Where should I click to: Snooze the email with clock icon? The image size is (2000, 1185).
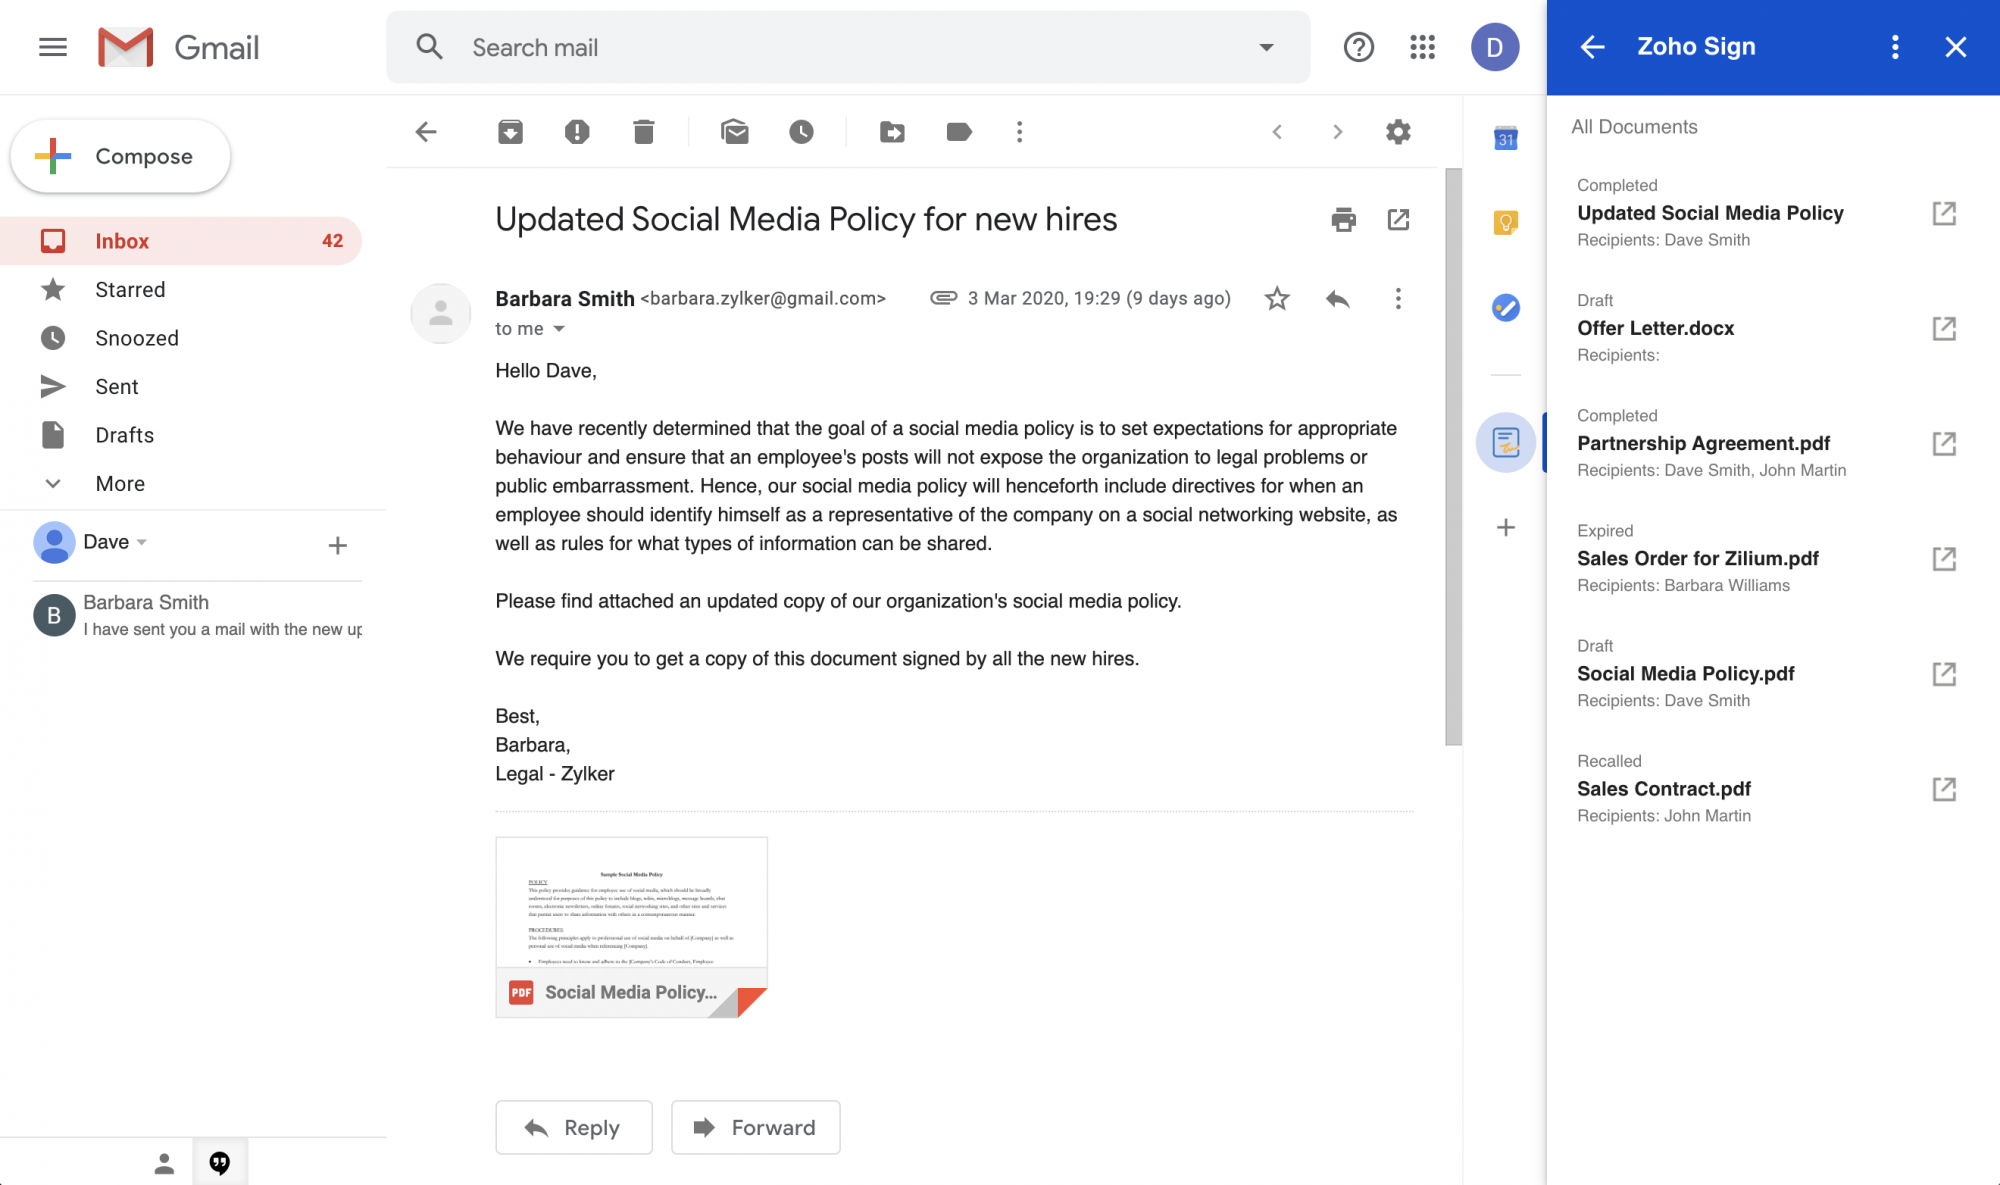pos(801,132)
